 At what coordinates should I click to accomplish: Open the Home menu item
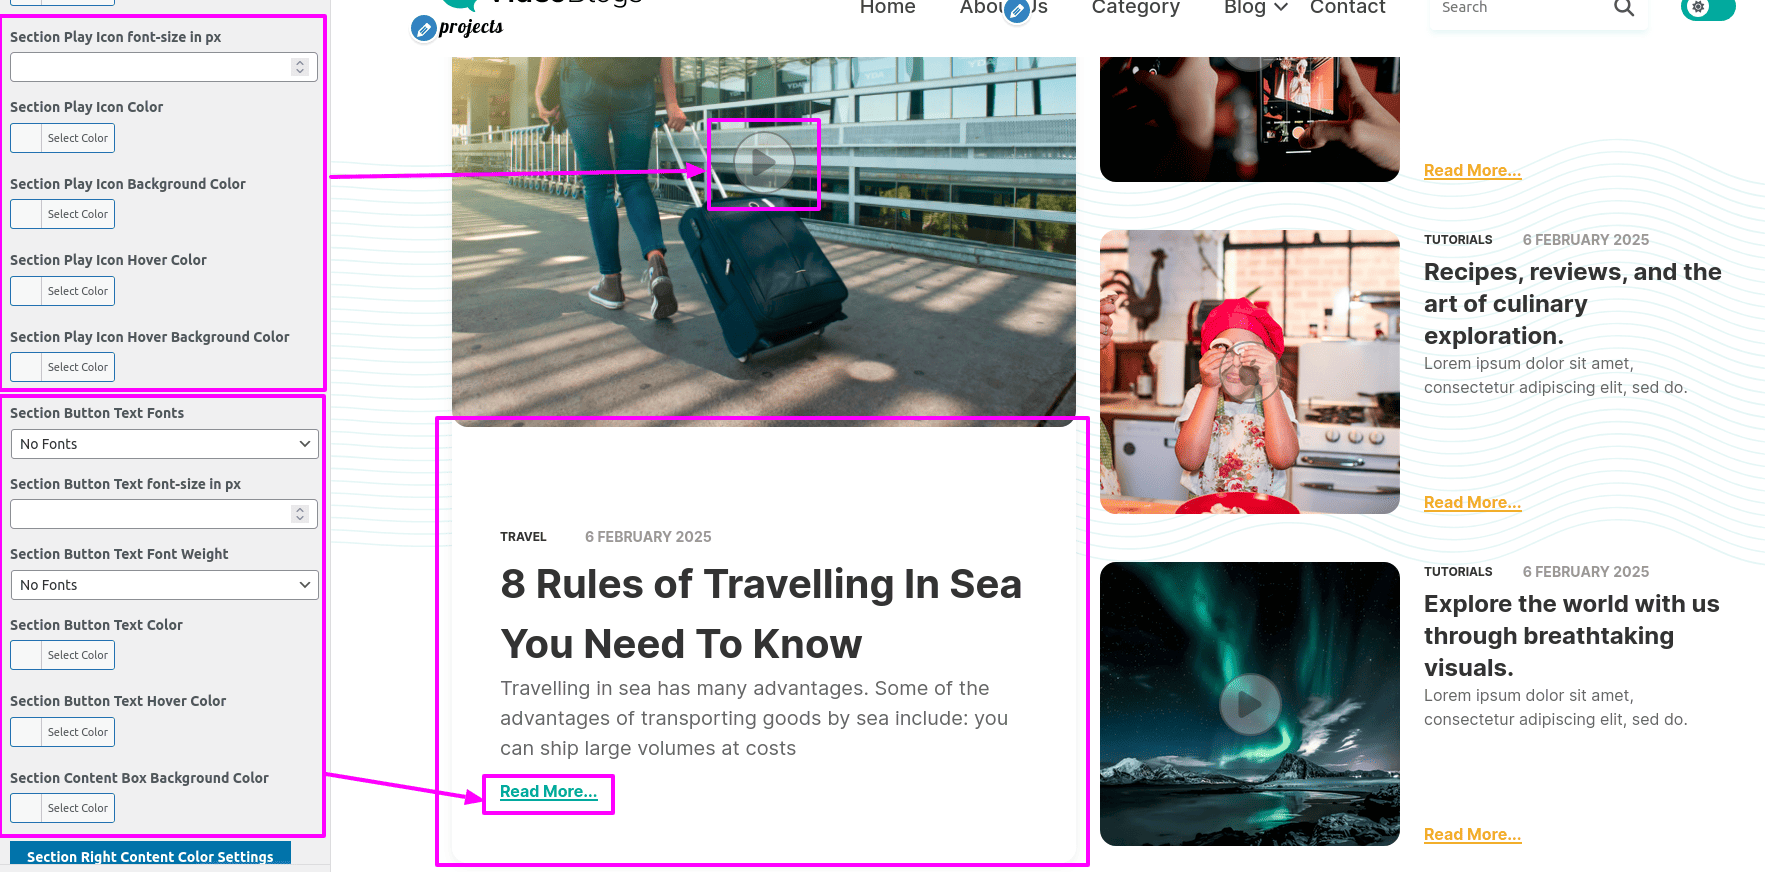point(888,8)
